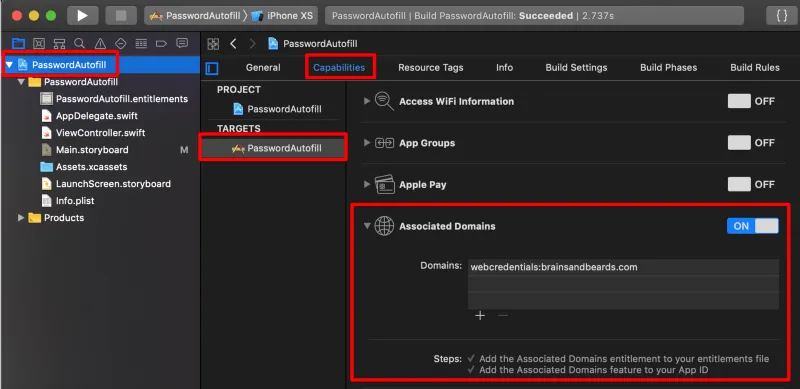Expand the Products folder
800x389 pixels.
click(x=21, y=218)
